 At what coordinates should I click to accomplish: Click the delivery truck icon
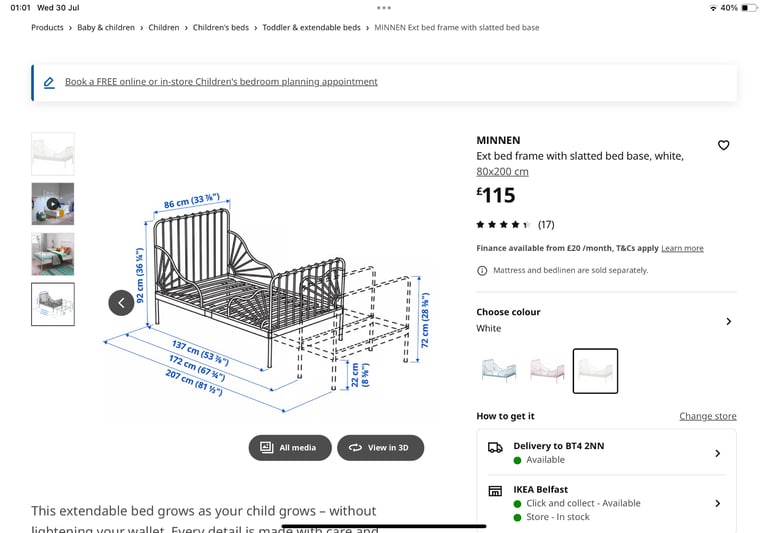coord(495,447)
